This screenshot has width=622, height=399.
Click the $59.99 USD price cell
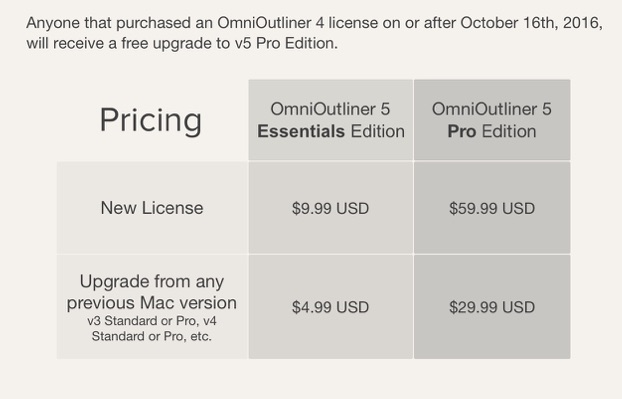coord(492,208)
